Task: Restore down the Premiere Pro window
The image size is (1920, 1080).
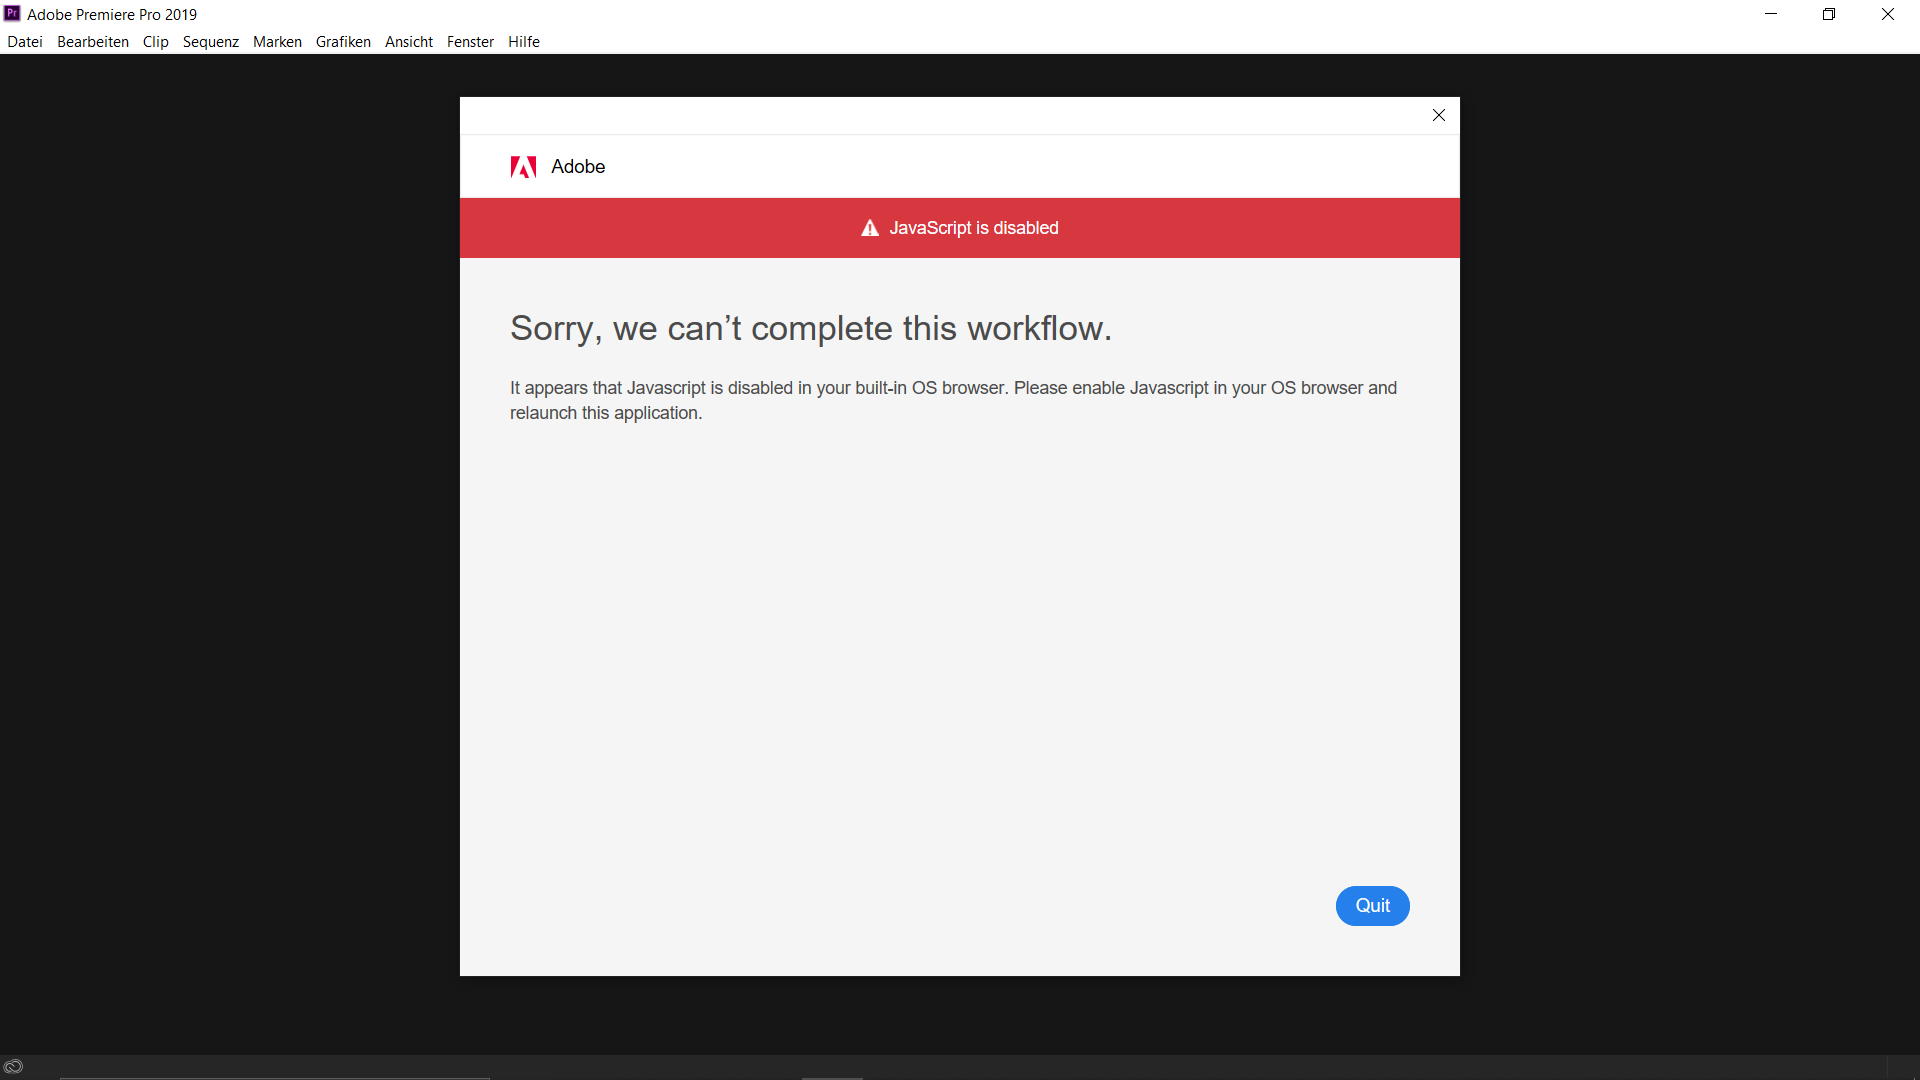Action: pos(1829,14)
